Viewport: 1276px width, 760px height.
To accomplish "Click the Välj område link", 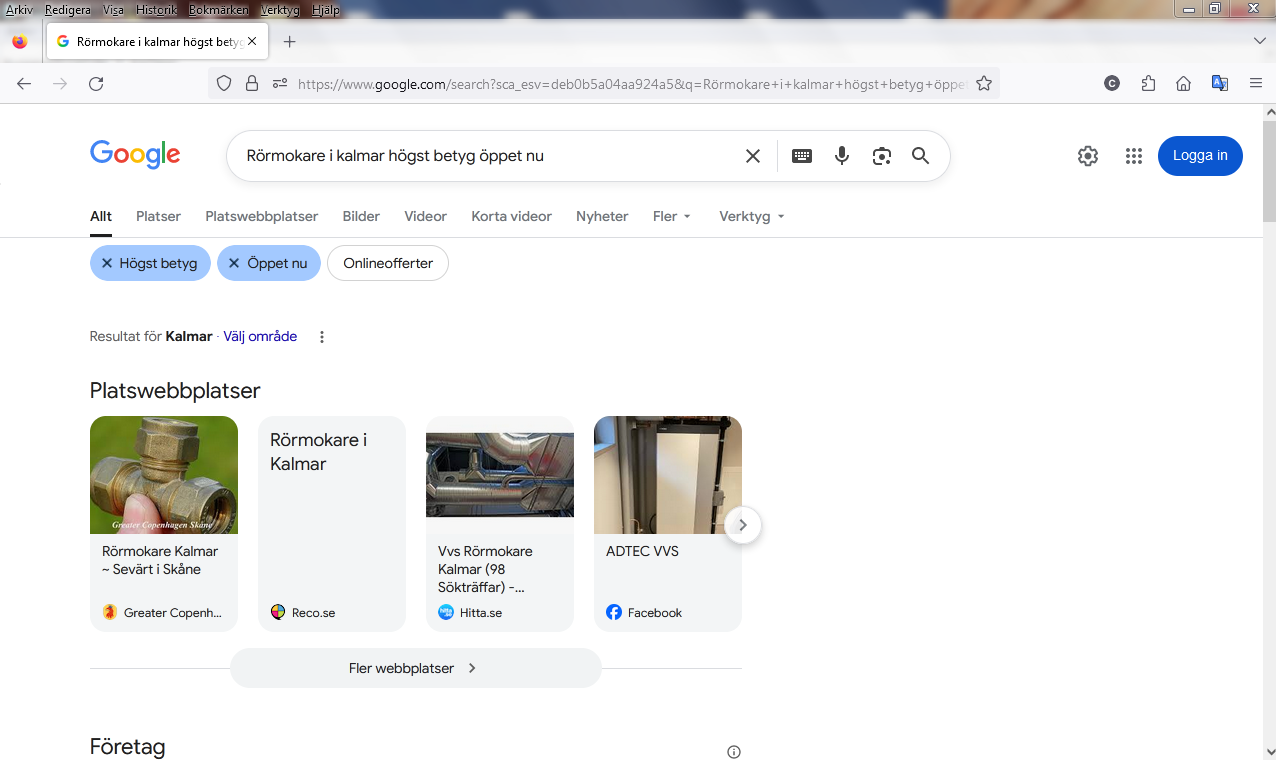I will pos(260,337).
